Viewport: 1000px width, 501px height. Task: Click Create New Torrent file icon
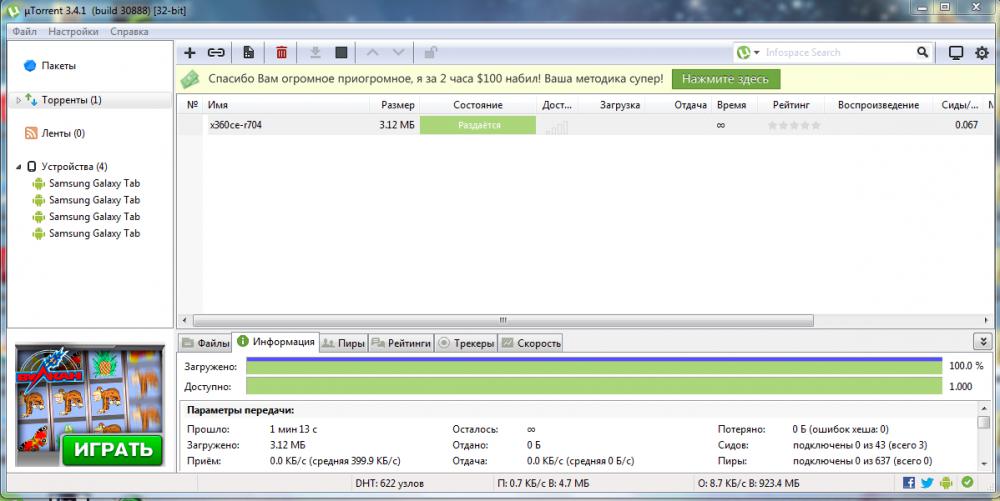point(249,53)
